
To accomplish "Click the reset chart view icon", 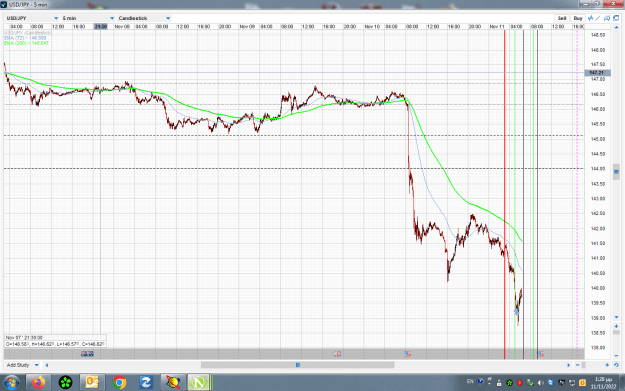I will [616, 365].
